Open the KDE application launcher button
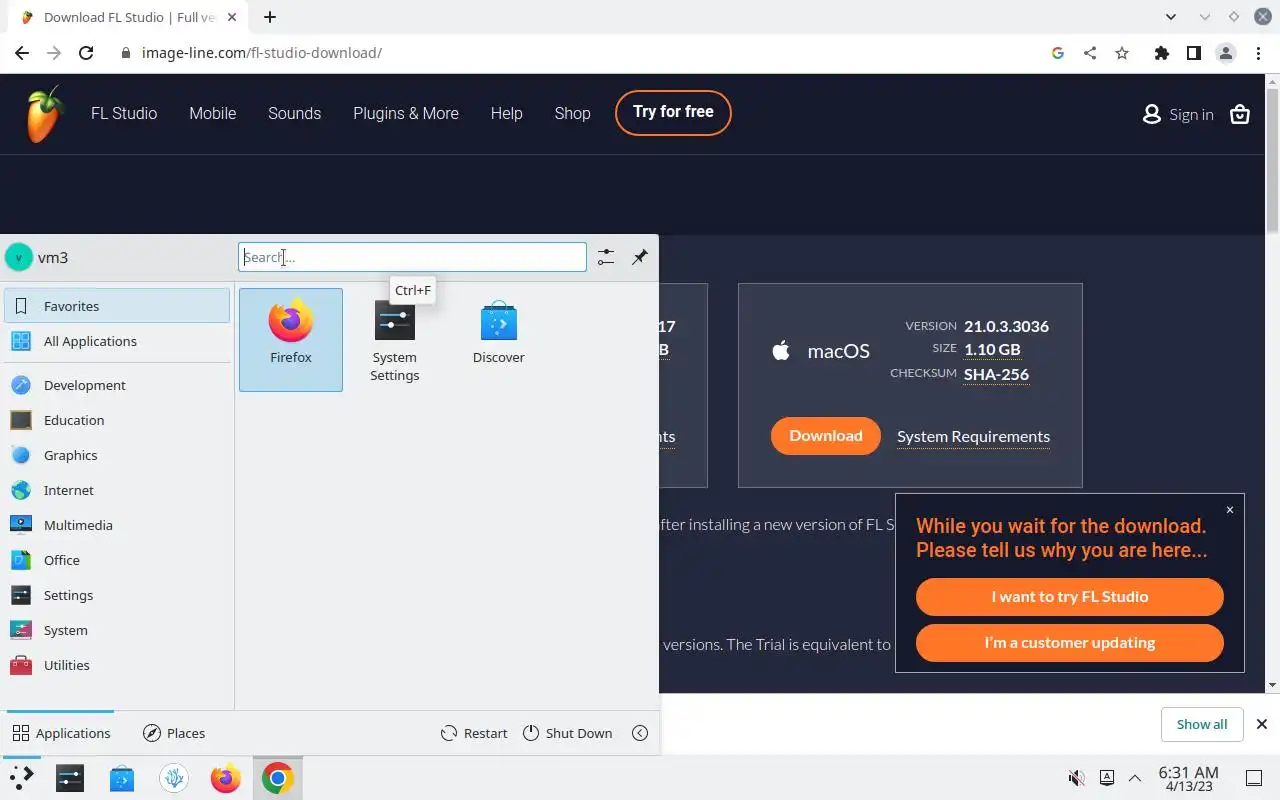Screen dimensions: 1280x800 [21, 778]
